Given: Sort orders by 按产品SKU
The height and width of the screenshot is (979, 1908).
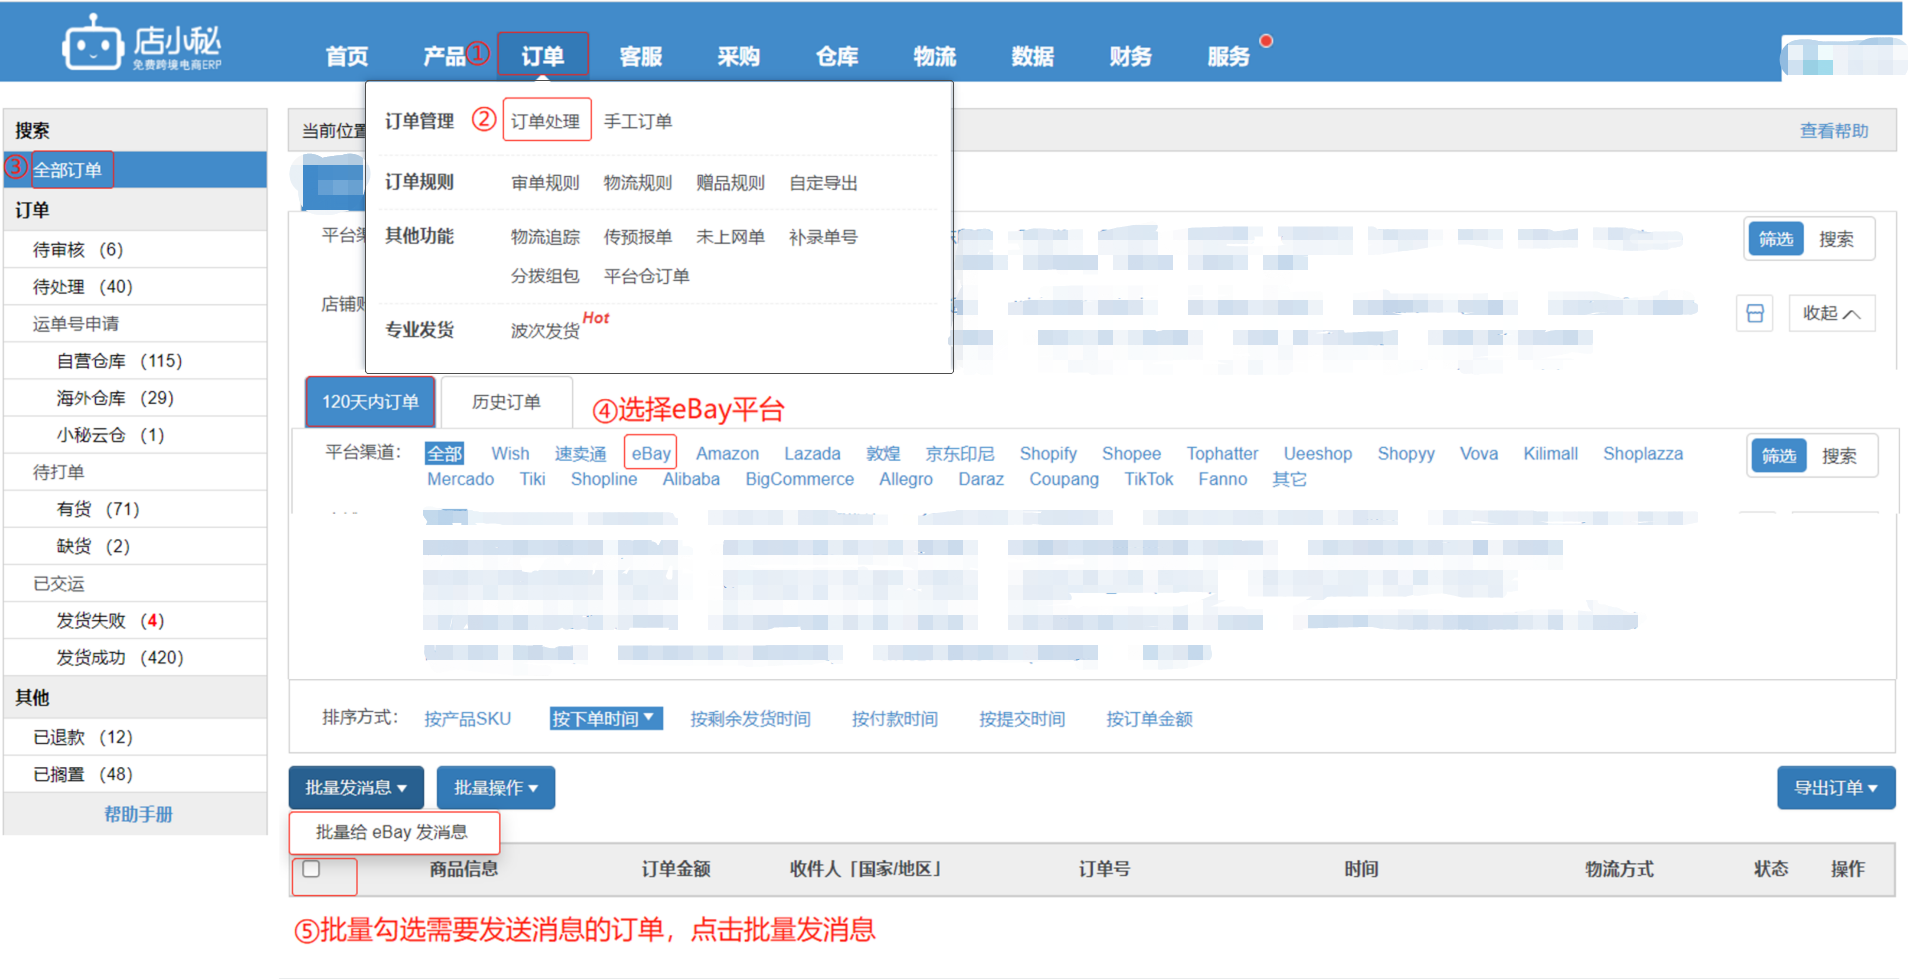Looking at the screenshot, I should point(467,718).
